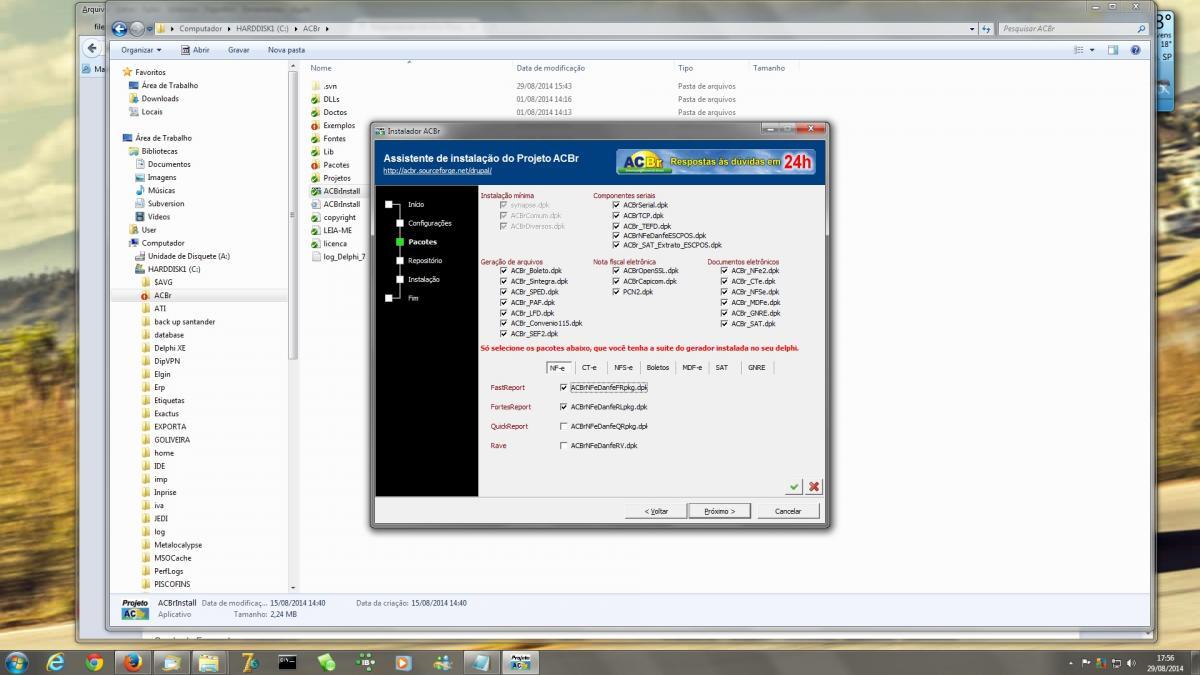This screenshot has width=1200, height=675.
Task: Open the command prompt taskbar icon
Action: coord(287,662)
